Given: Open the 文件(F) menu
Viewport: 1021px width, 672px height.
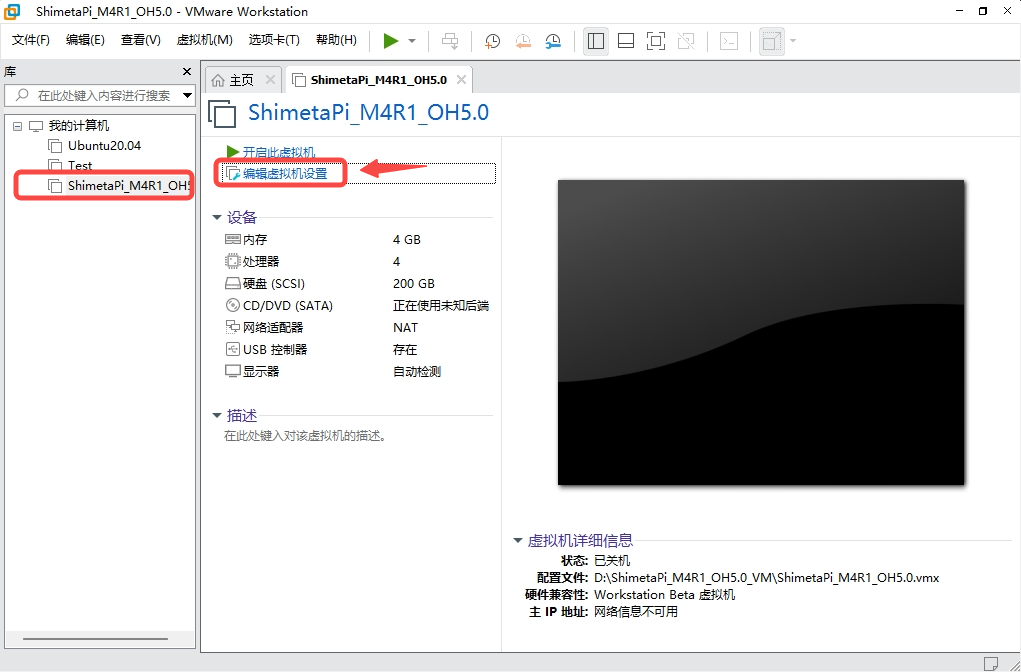Looking at the screenshot, I should (x=31, y=40).
